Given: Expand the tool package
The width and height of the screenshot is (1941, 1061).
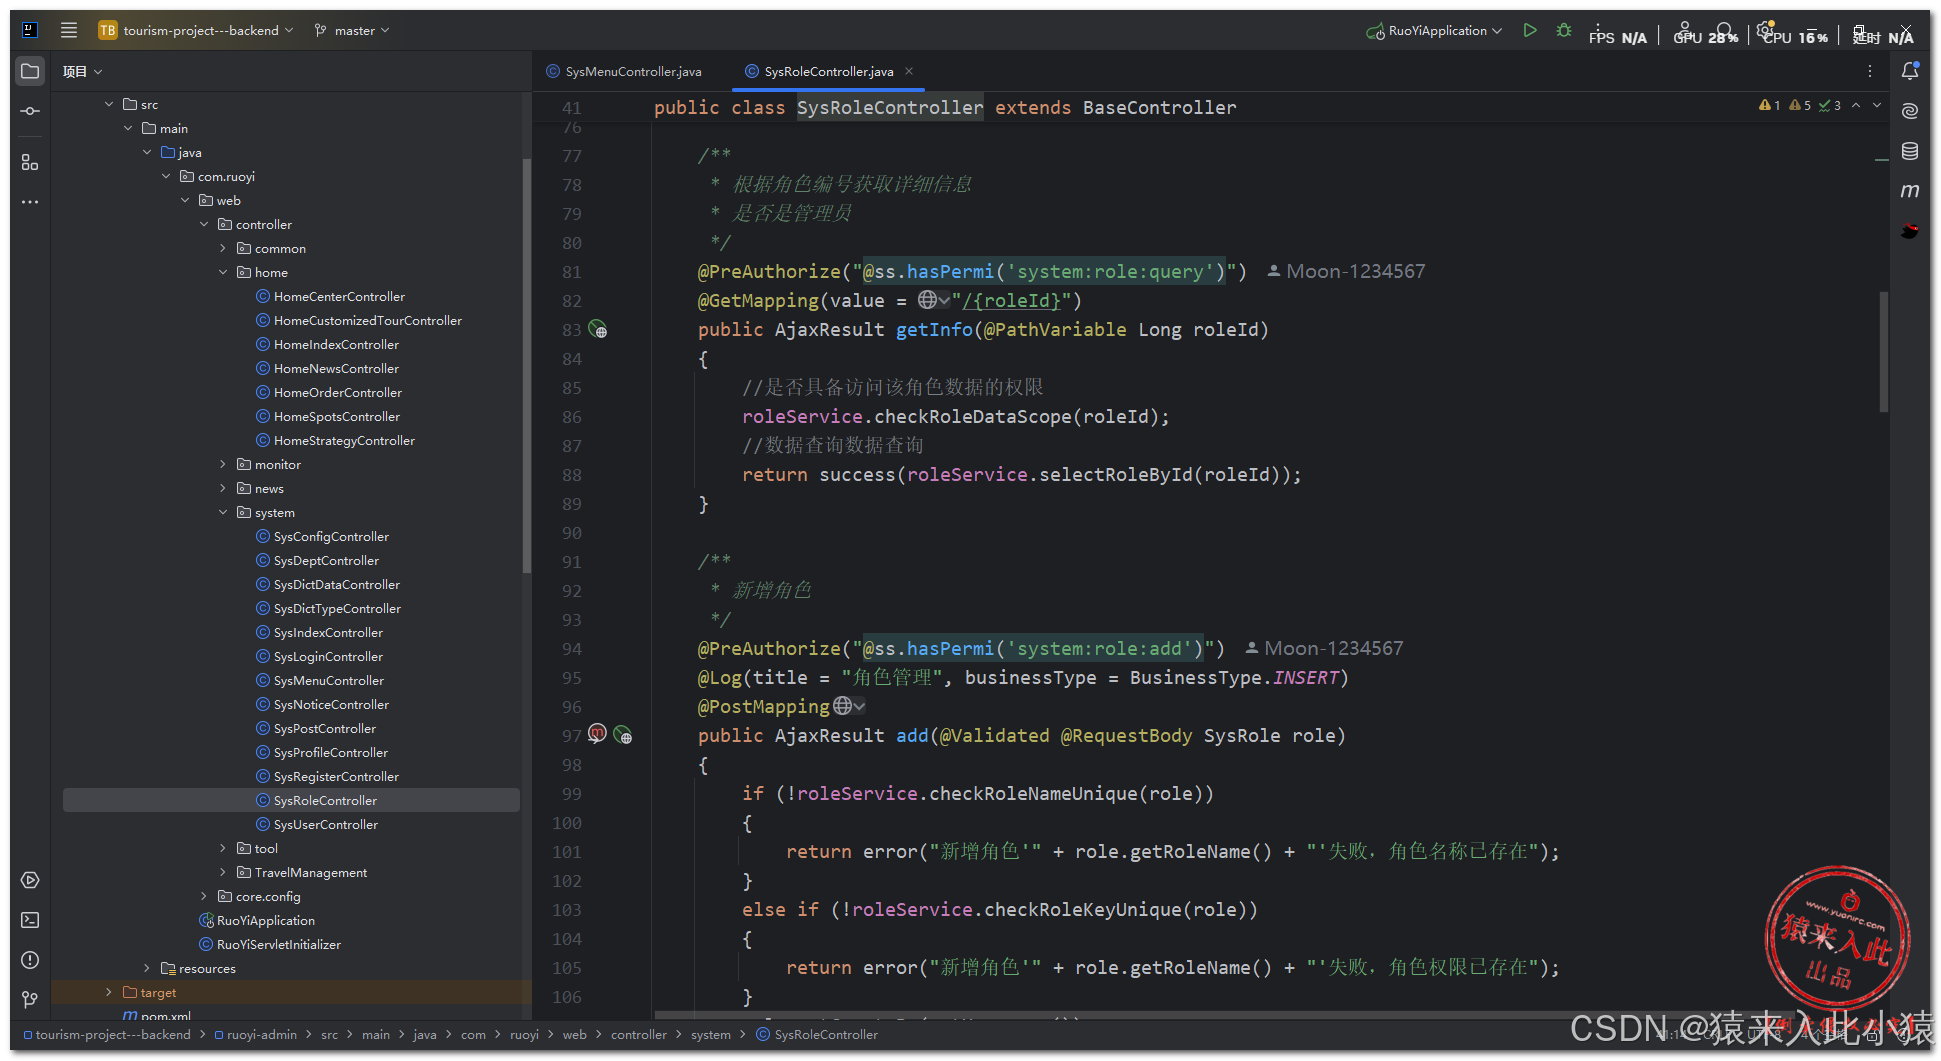Looking at the screenshot, I should pos(223,848).
